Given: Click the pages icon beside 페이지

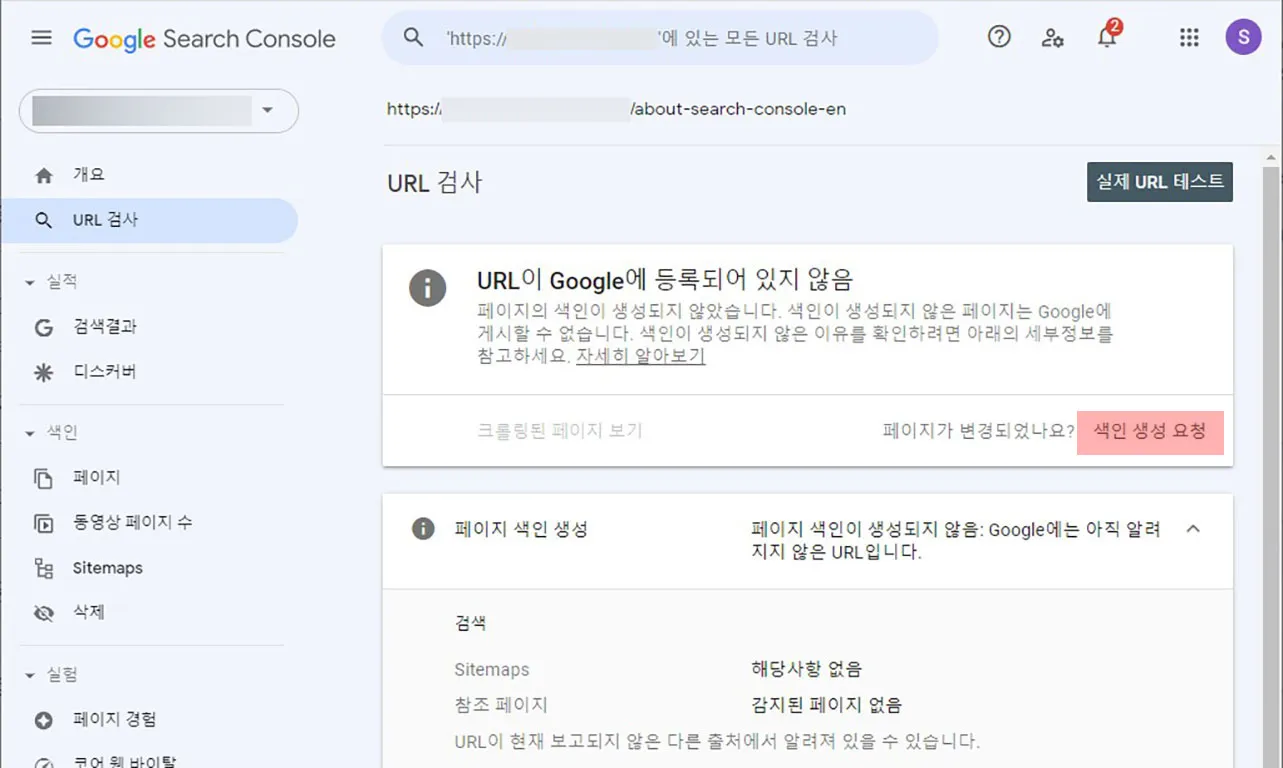Looking at the screenshot, I should coord(43,478).
